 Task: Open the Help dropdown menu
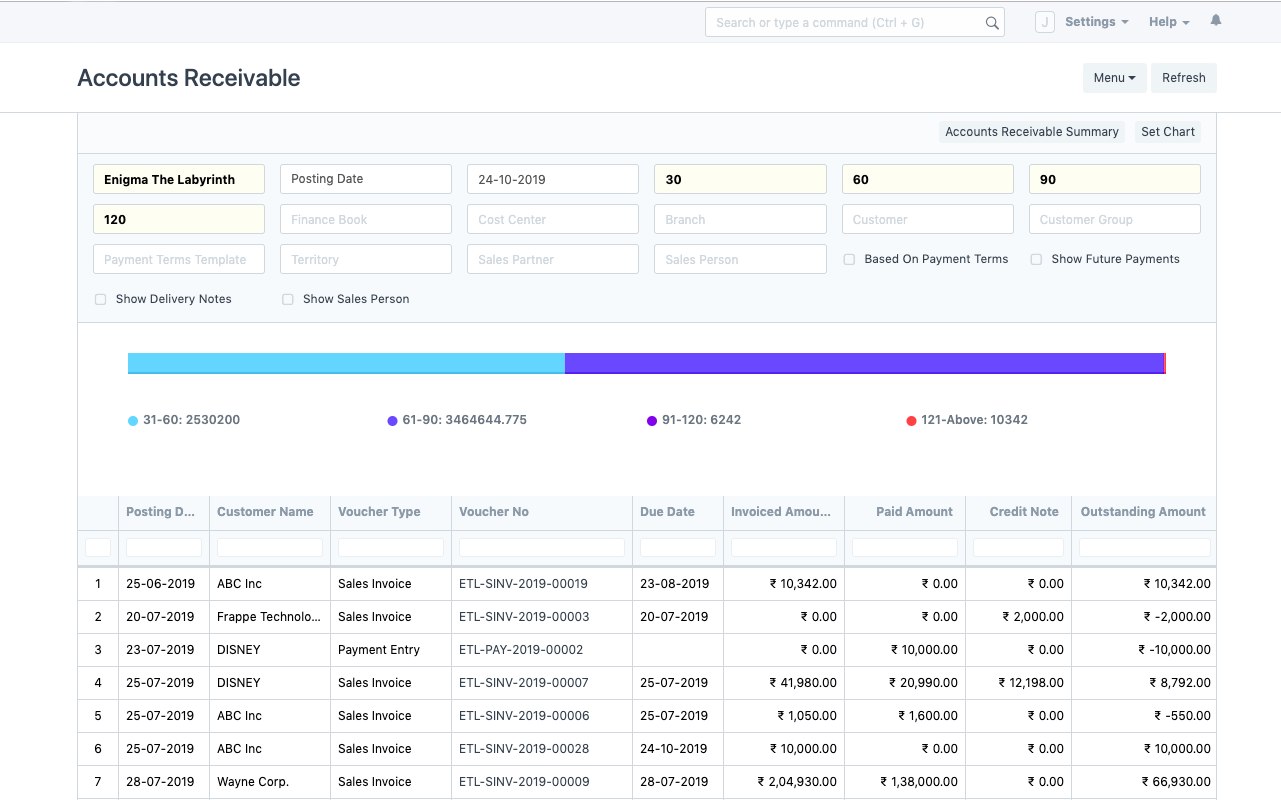pos(1168,22)
